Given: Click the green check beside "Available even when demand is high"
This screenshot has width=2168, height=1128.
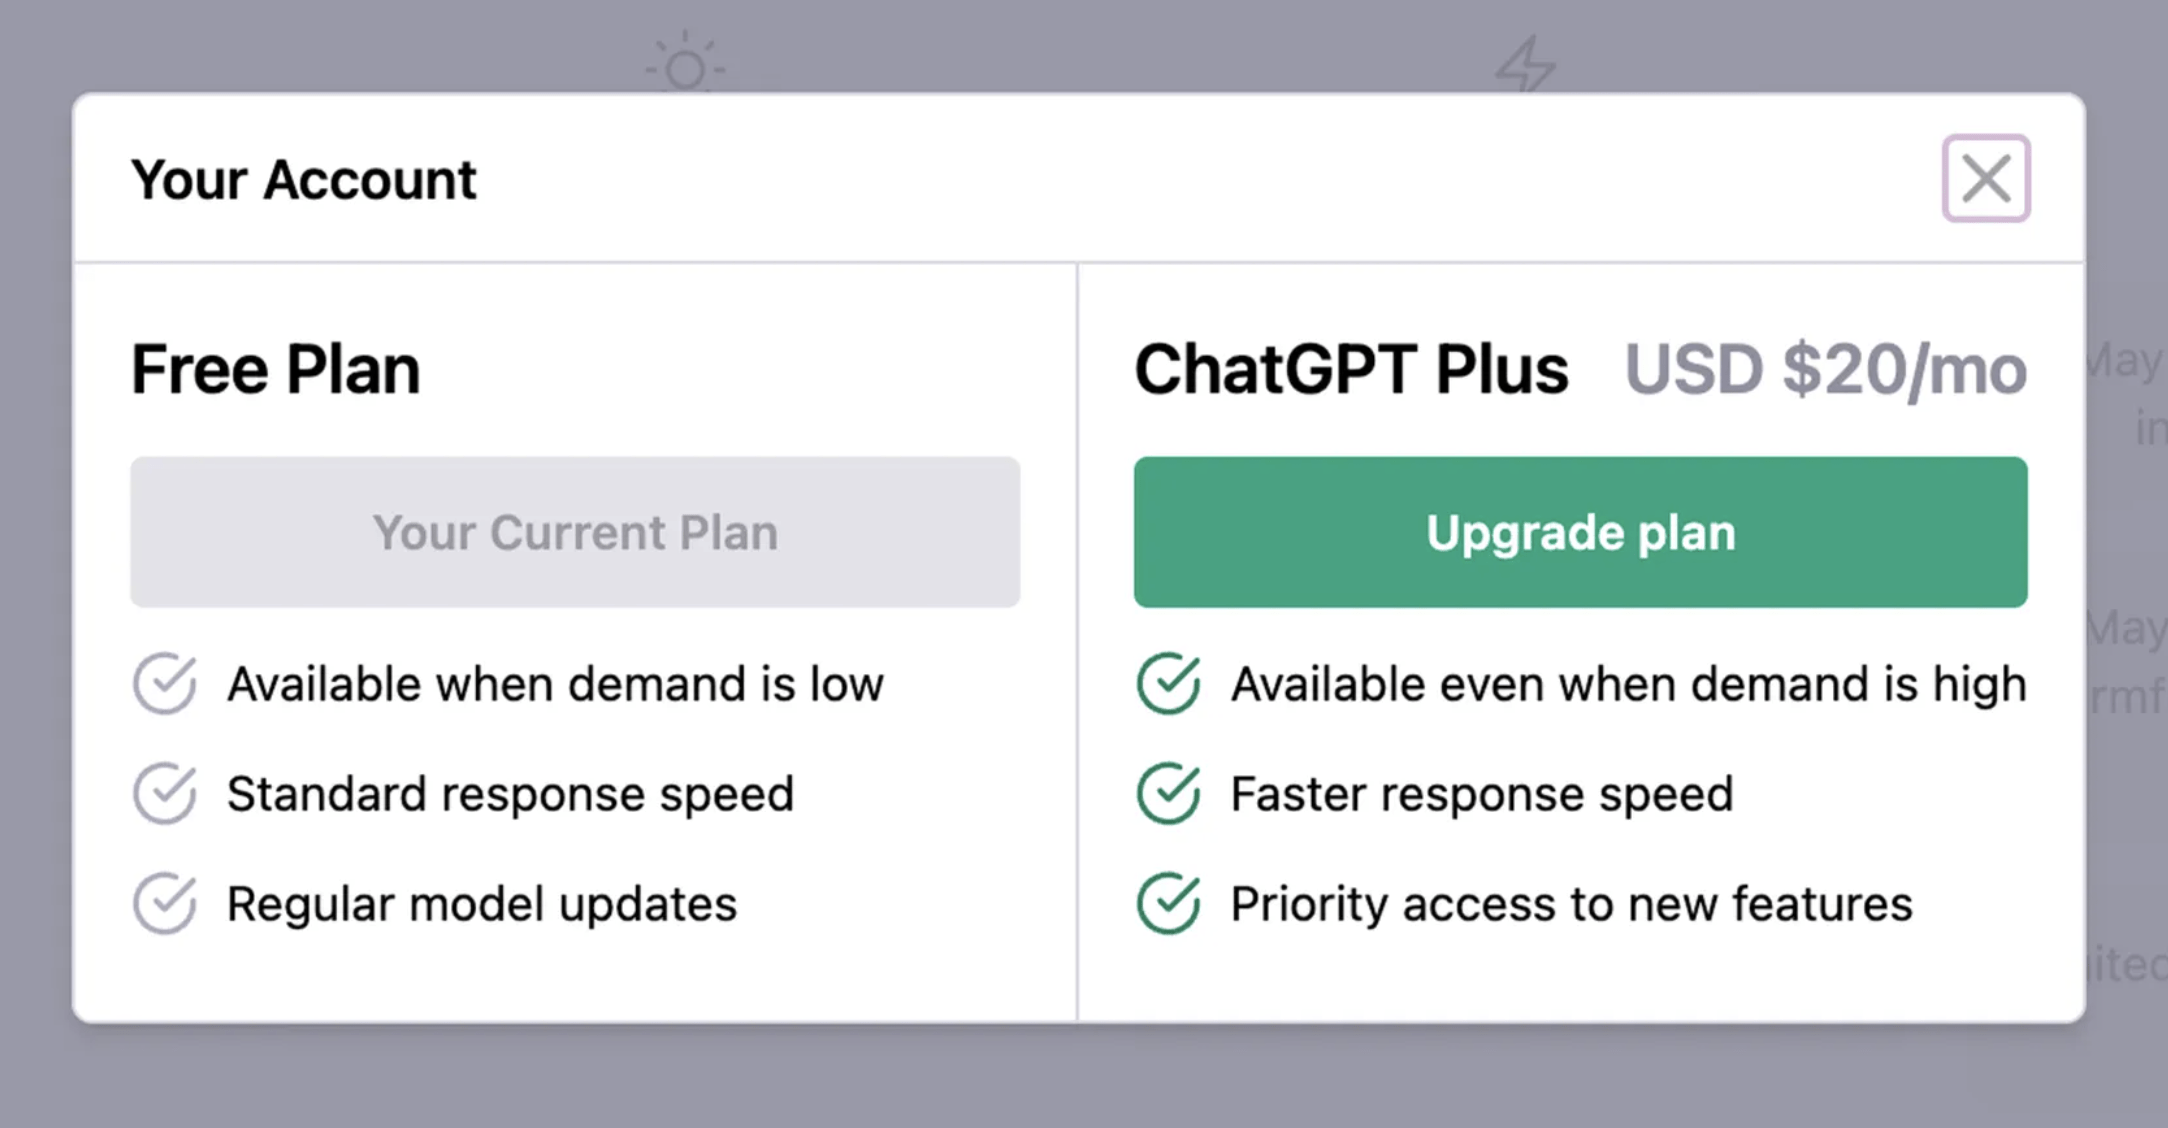Looking at the screenshot, I should [x=1166, y=684].
